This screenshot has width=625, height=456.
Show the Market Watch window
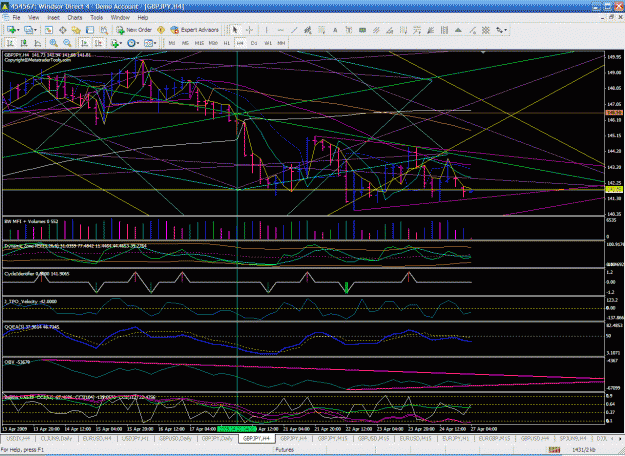[x=49, y=30]
